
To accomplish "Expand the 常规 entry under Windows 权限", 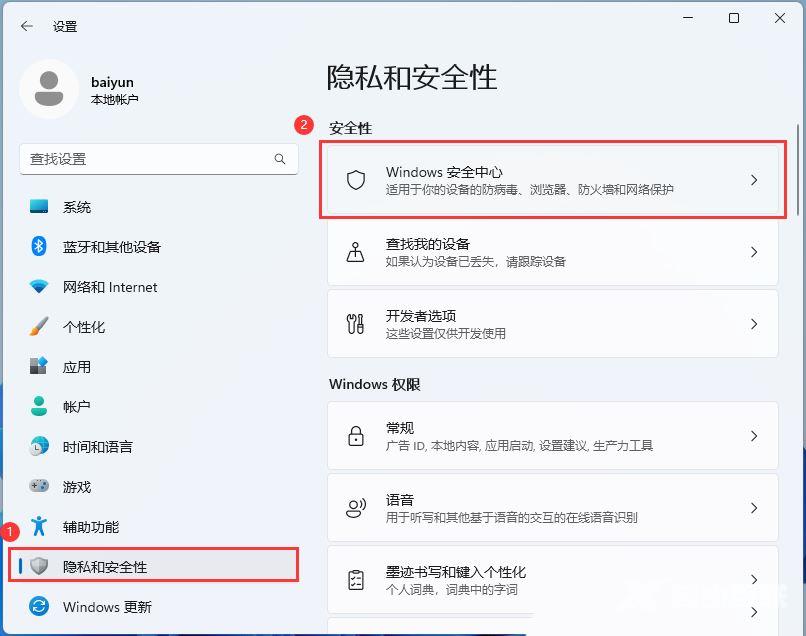I will [754, 436].
